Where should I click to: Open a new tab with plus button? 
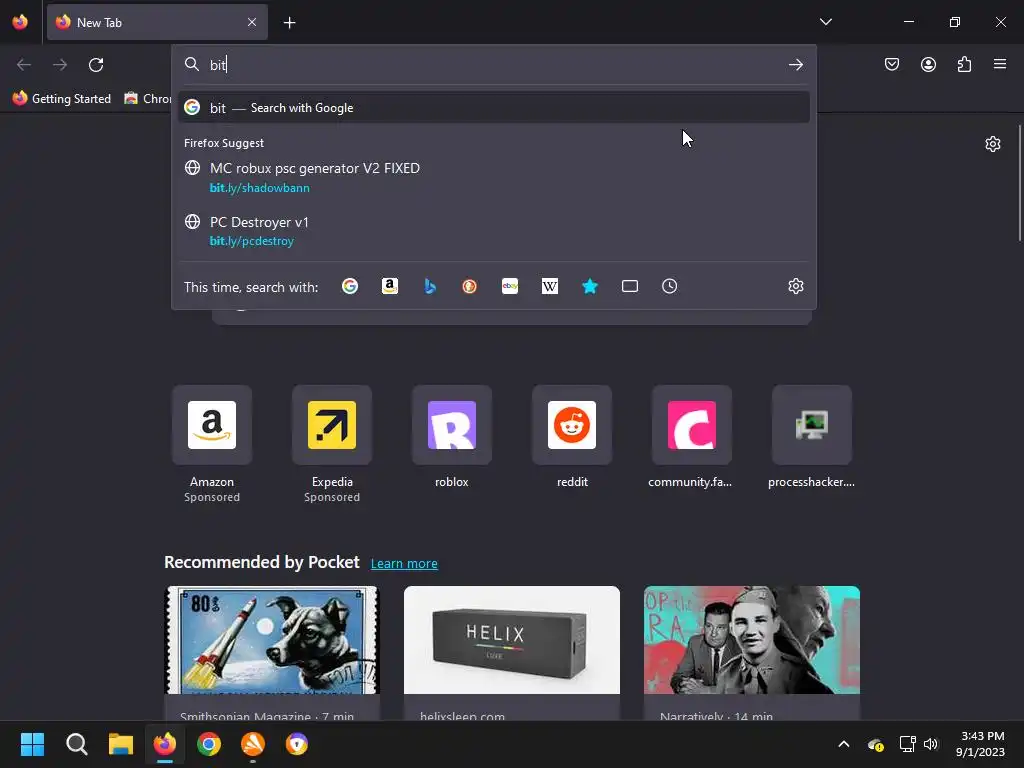(289, 23)
